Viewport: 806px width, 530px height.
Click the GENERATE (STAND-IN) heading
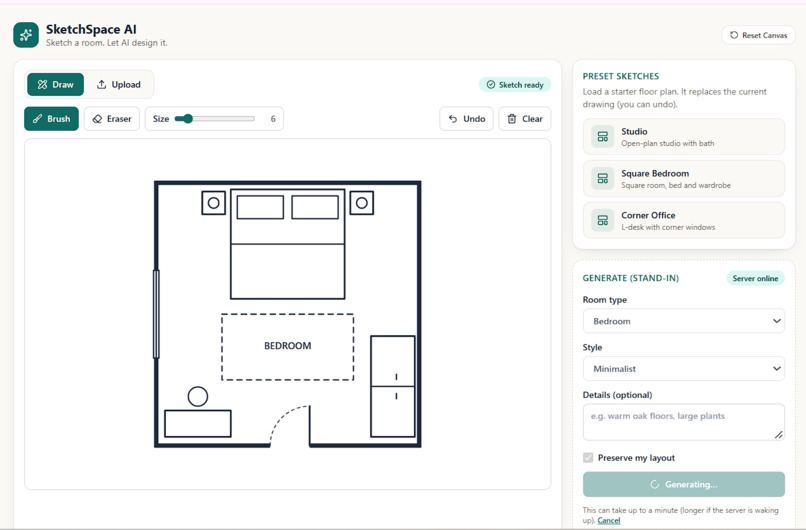(x=631, y=278)
